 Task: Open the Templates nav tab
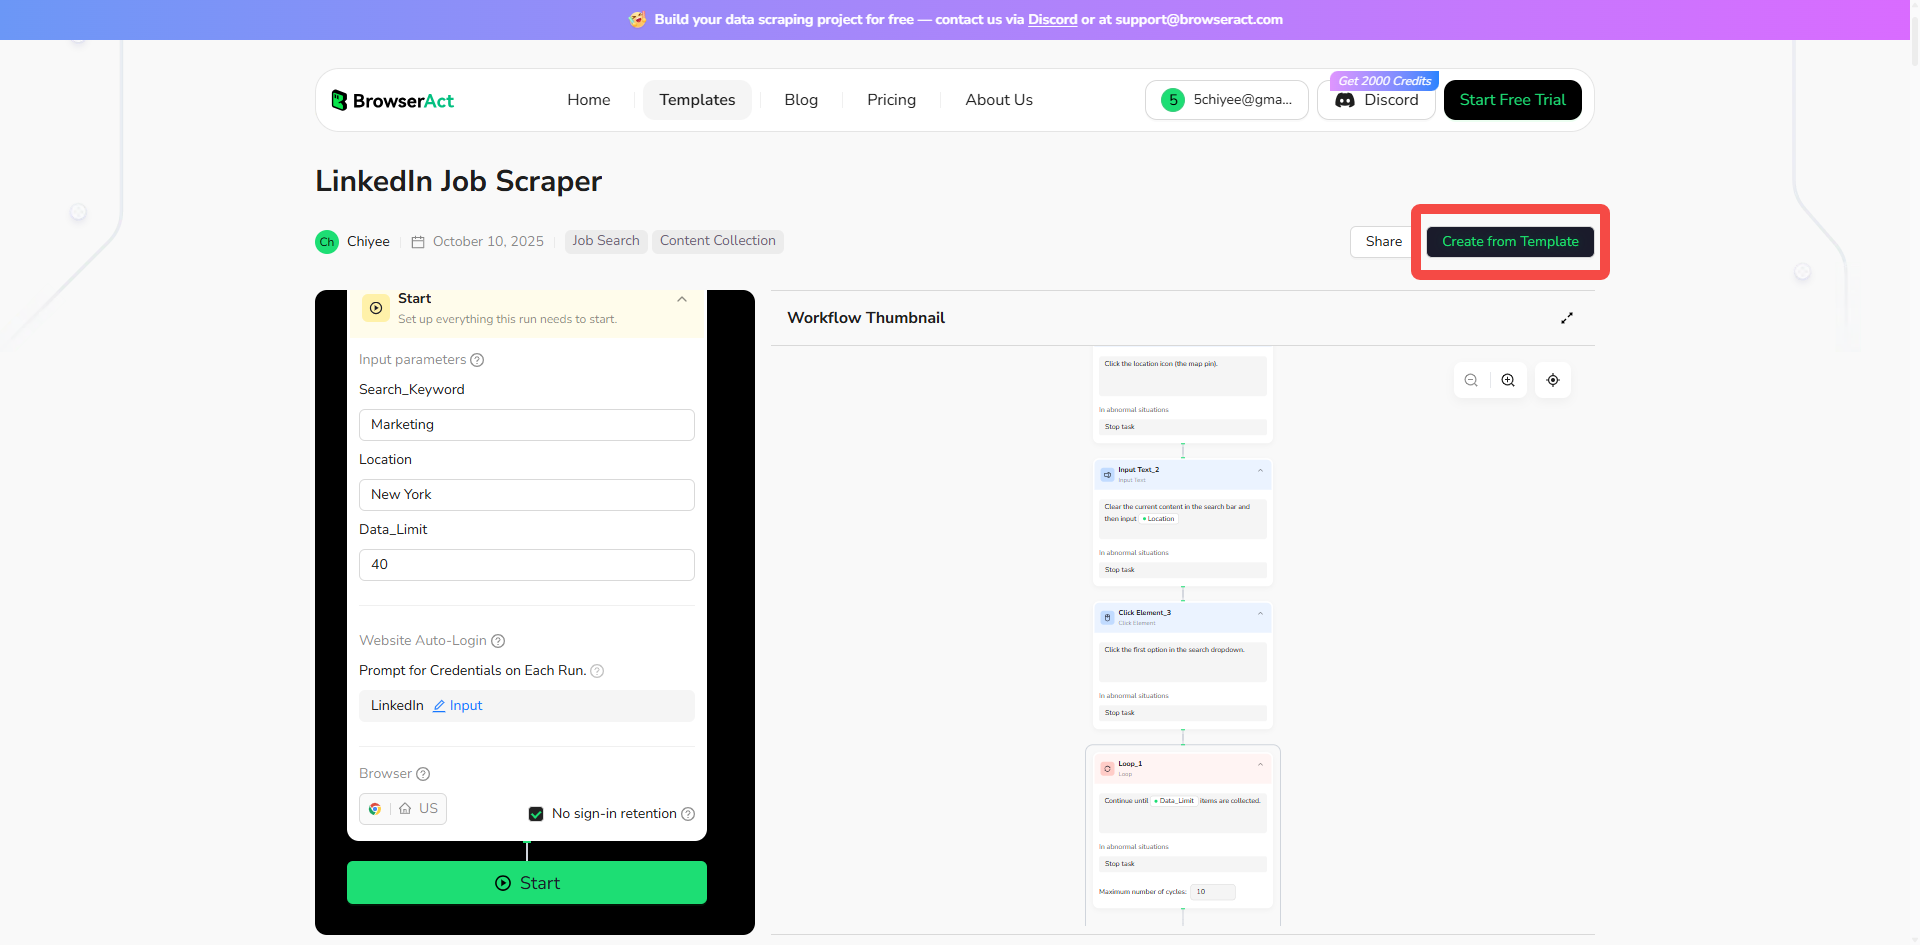point(697,100)
